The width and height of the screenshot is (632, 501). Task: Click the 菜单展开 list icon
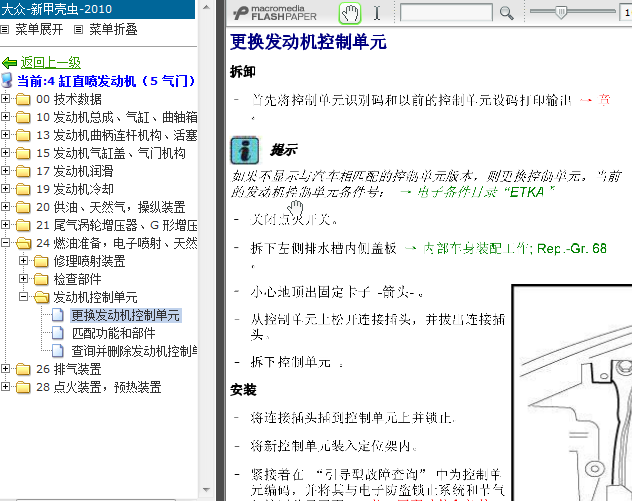4,29
